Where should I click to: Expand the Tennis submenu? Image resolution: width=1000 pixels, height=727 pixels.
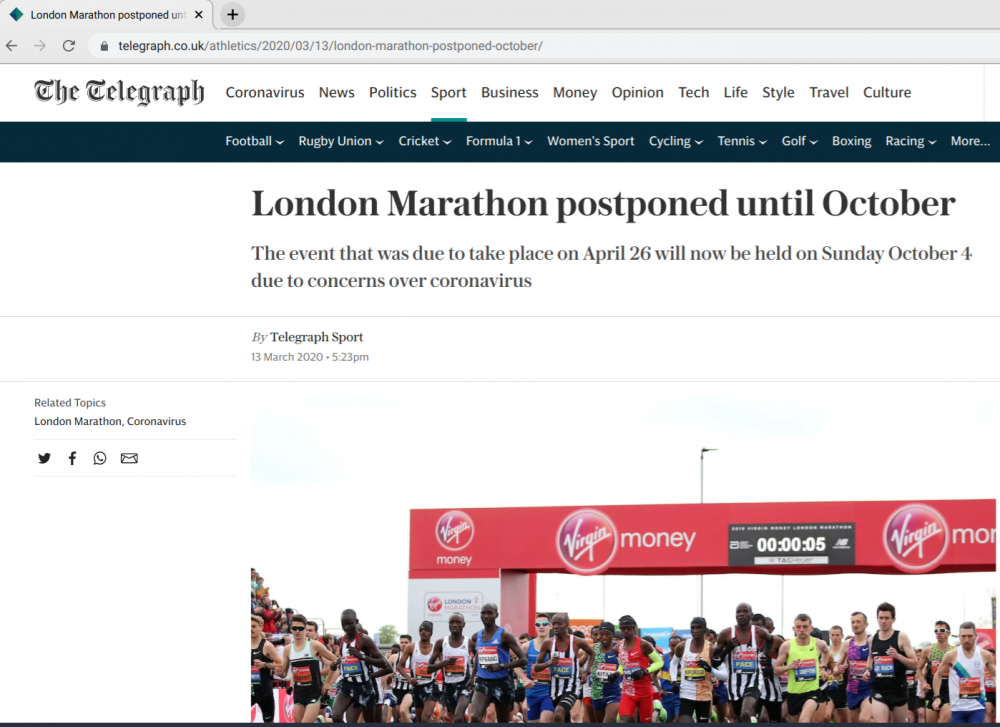pos(742,141)
